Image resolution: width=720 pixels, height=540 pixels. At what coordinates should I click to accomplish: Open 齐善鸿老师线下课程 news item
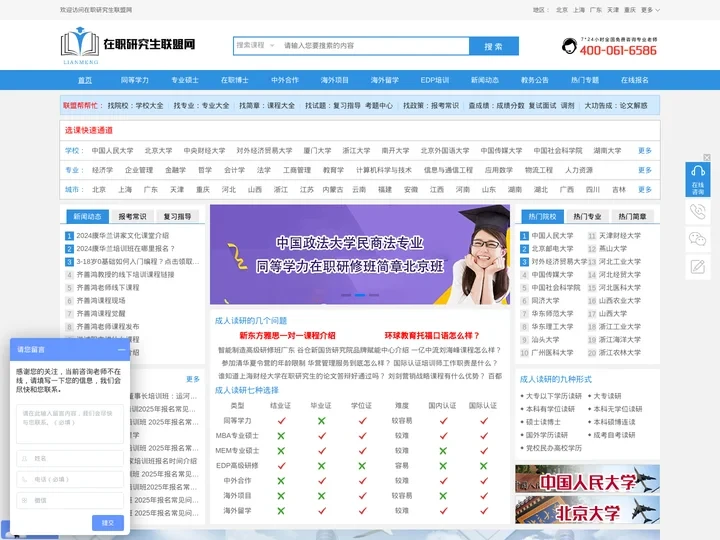tap(108, 287)
